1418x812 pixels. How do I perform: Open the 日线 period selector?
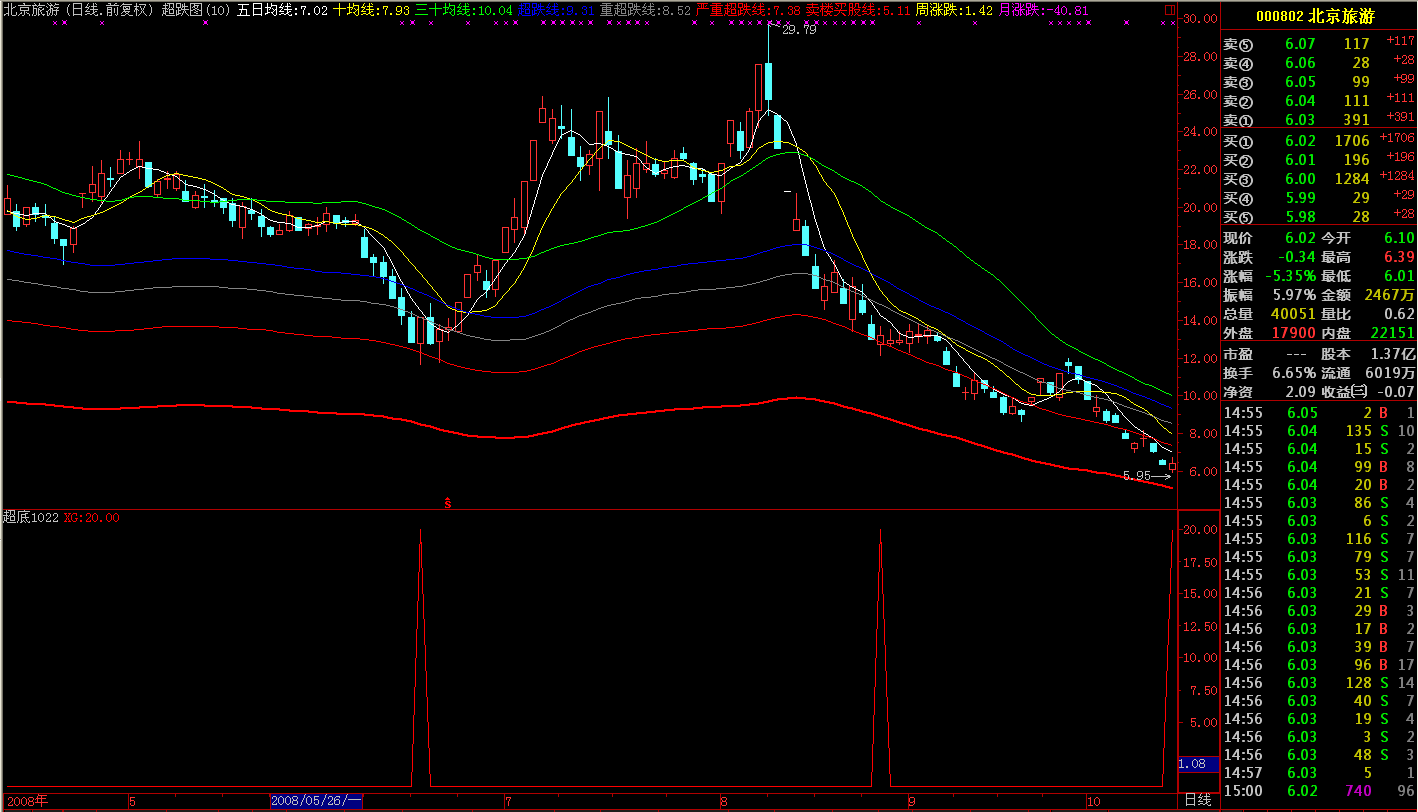click(1197, 800)
